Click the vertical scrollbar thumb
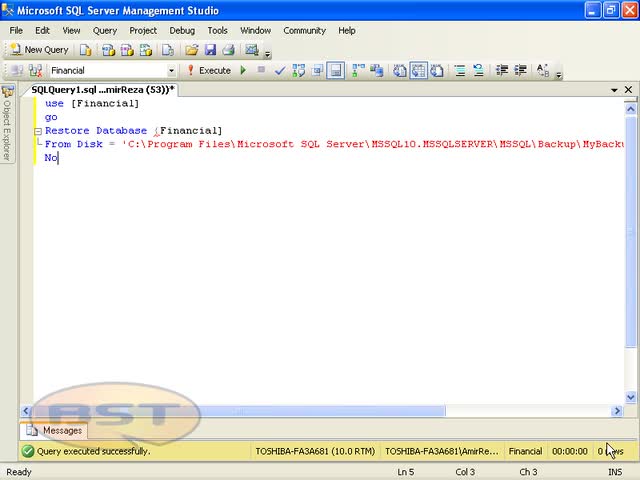640x480 pixels. click(x=630, y=231)
